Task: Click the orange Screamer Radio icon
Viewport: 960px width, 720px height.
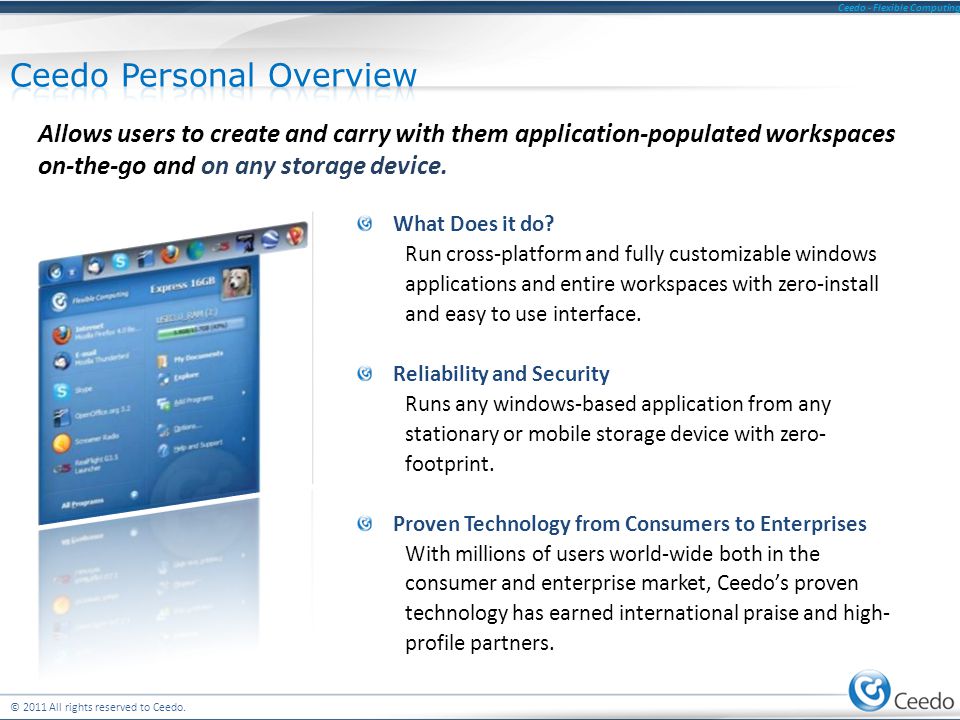Action: (x=62, y=443)
